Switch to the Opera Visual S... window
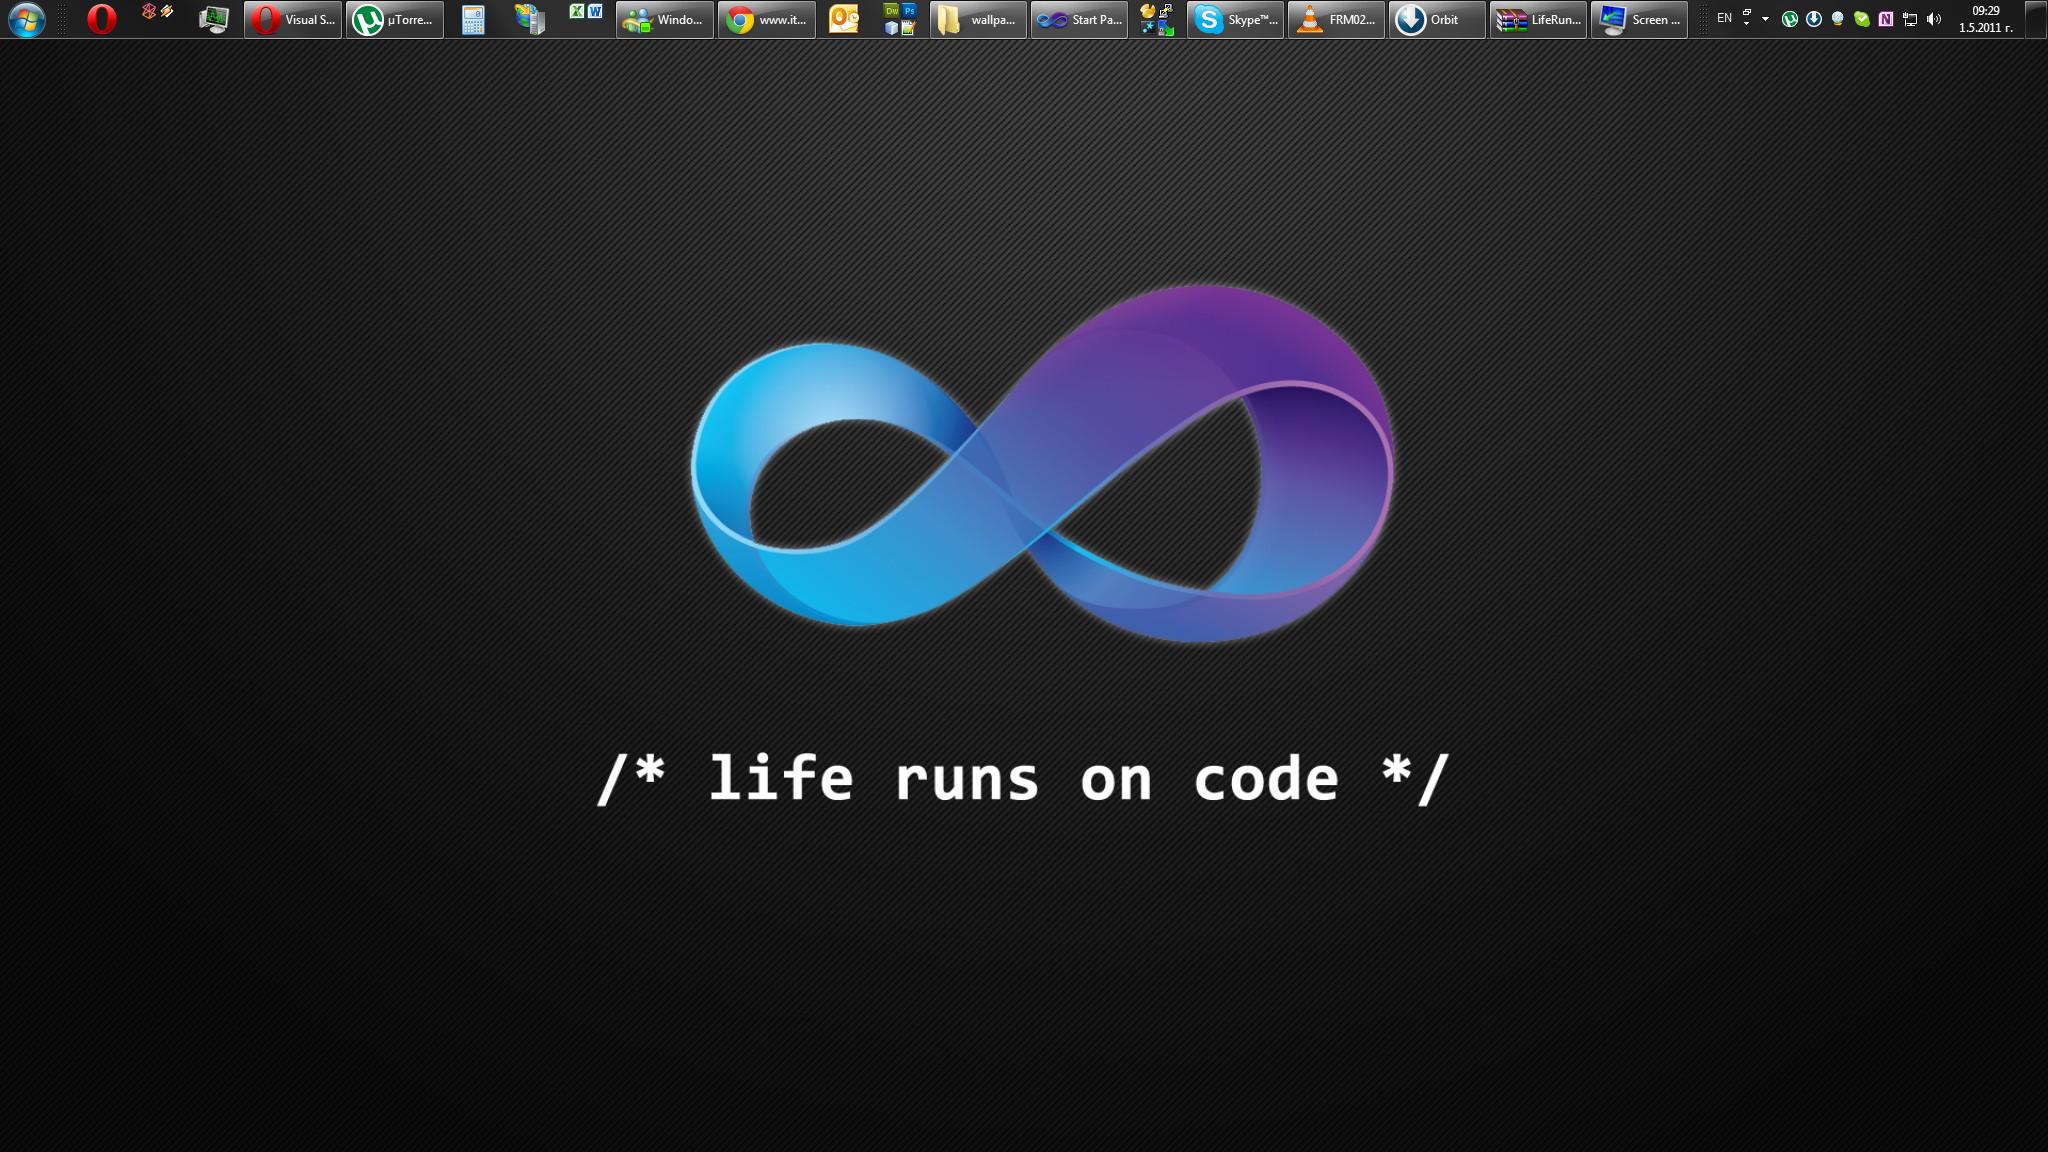 point(293,19)
